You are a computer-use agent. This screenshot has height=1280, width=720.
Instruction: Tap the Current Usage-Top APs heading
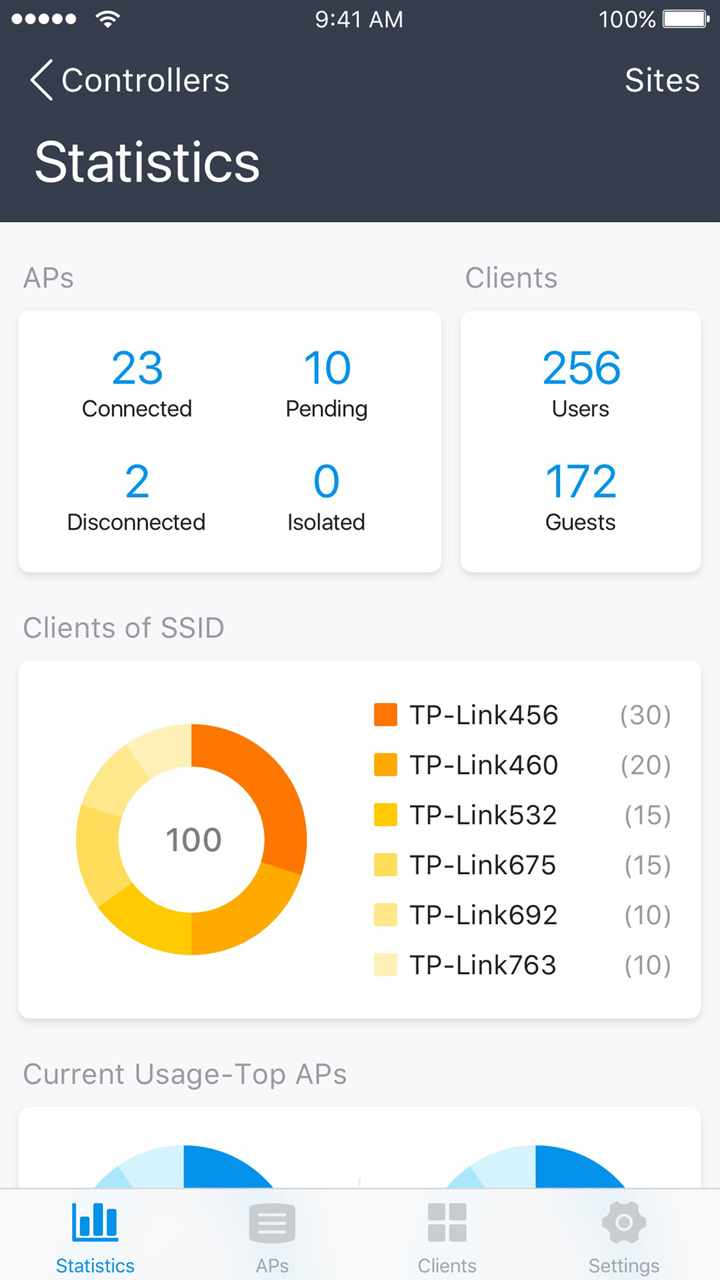[x=185, y=1074]
